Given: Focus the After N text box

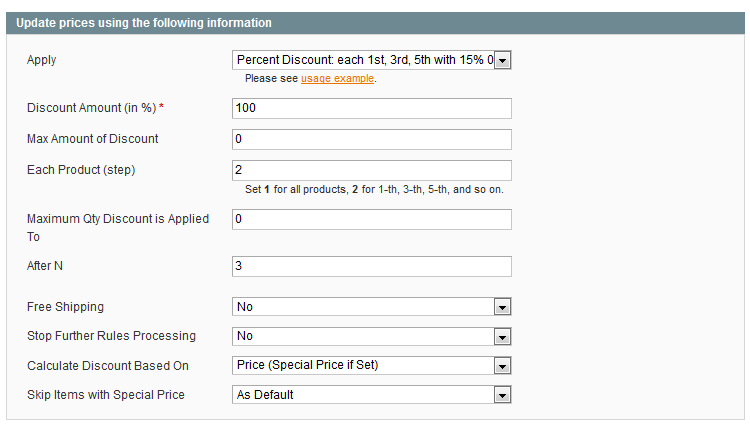Looking at the screenshot, I should click(x=372, y=266).
